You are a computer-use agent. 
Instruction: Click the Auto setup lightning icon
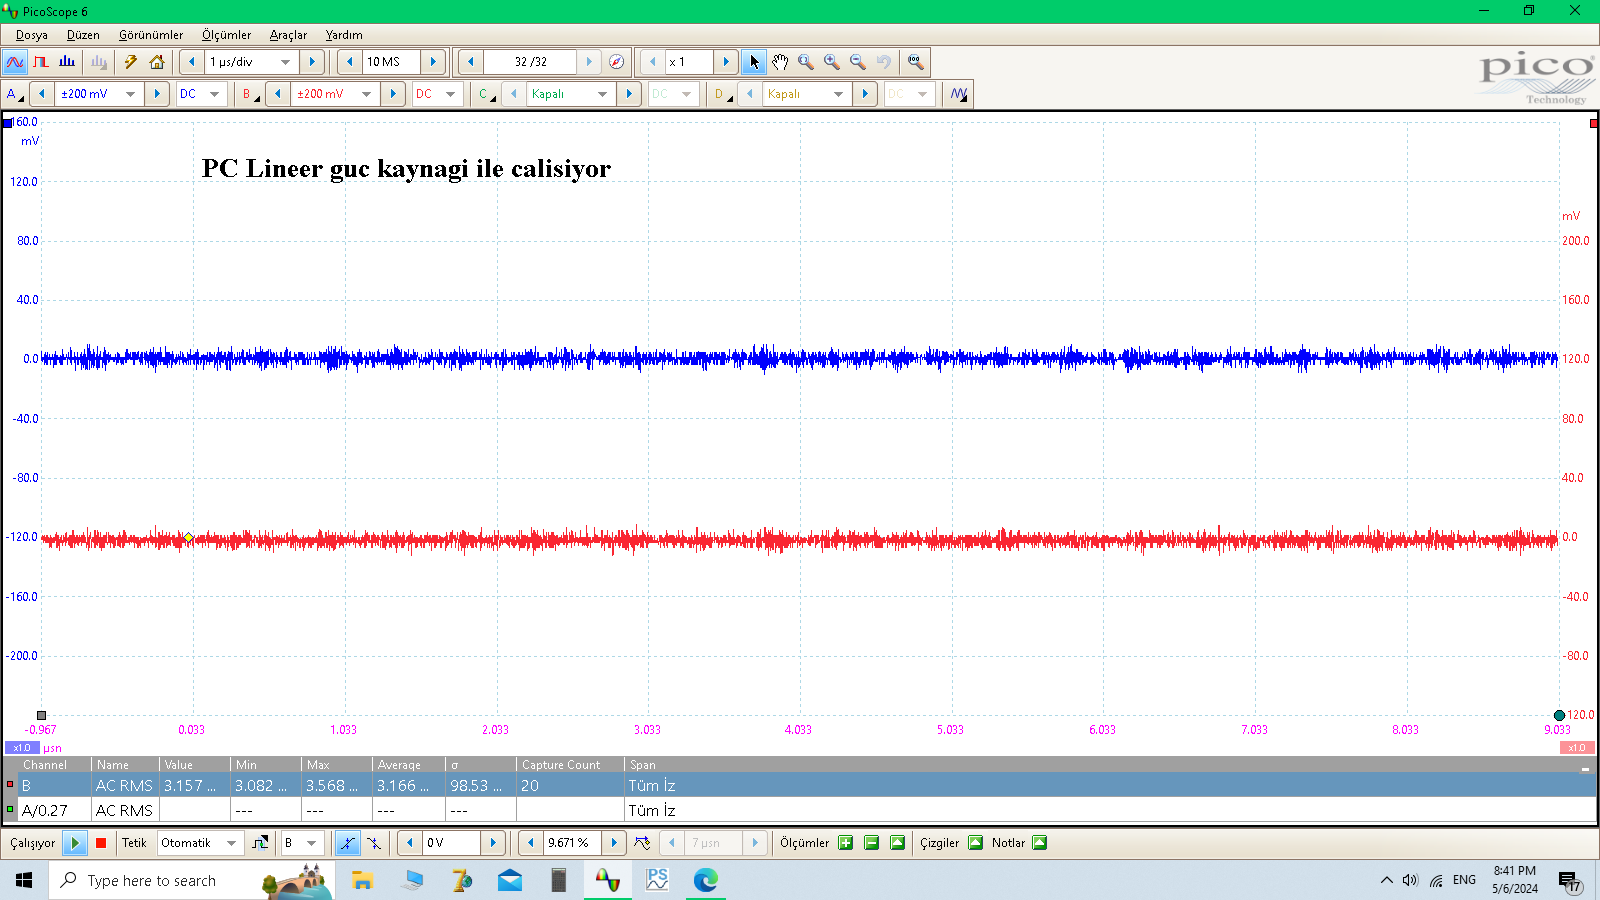[x=131, y=62]
